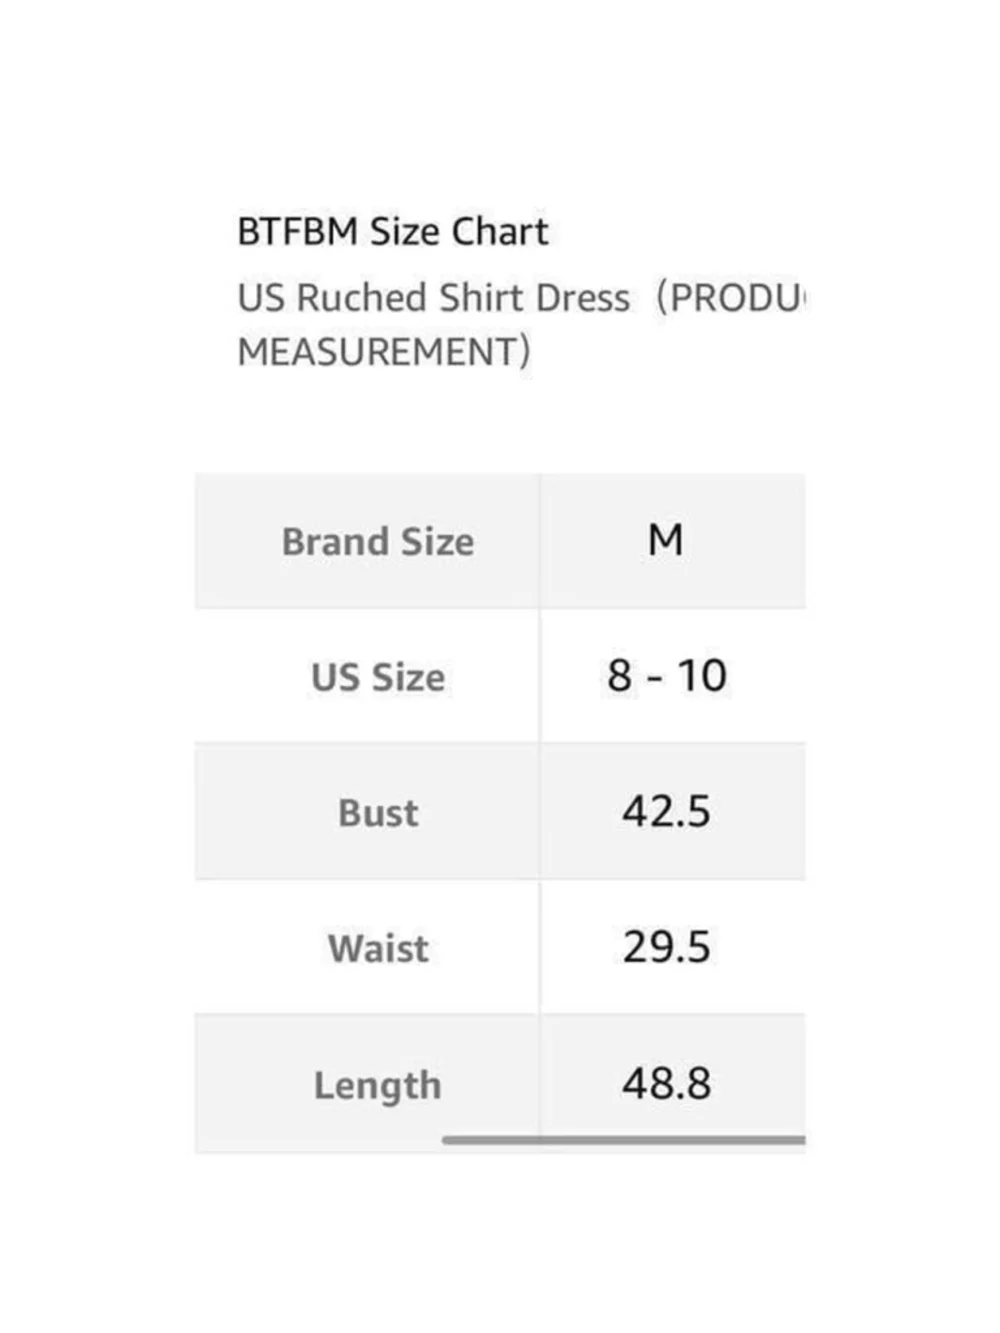
Task: Click the horizontal scrollbar under the table
Action: point(624,1140)
